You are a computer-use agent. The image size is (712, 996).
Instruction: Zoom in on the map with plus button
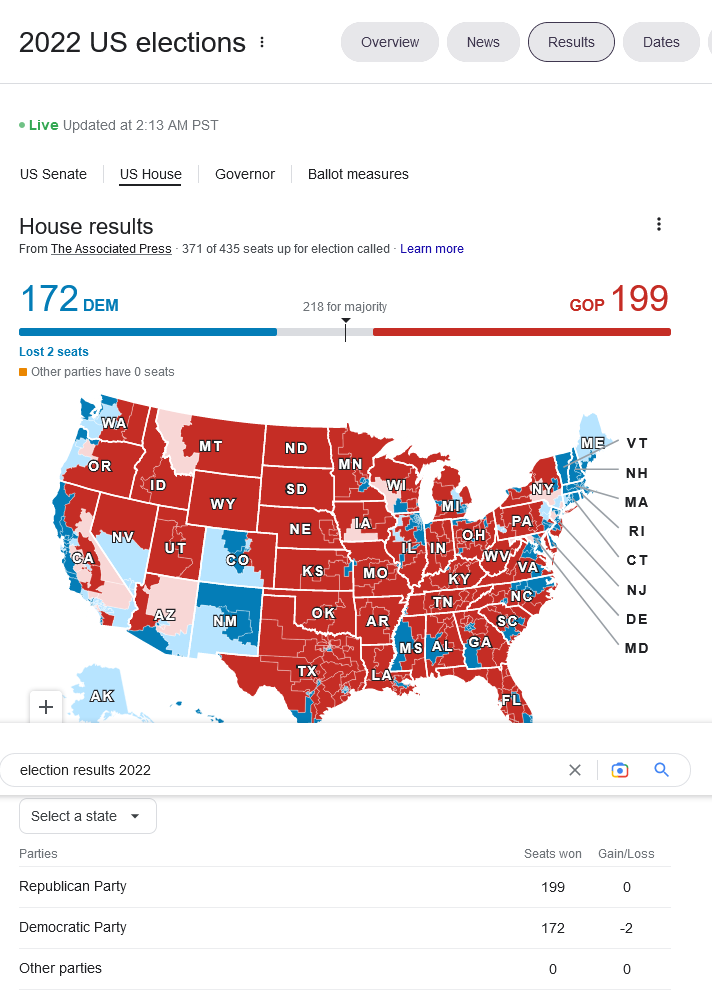46,707
